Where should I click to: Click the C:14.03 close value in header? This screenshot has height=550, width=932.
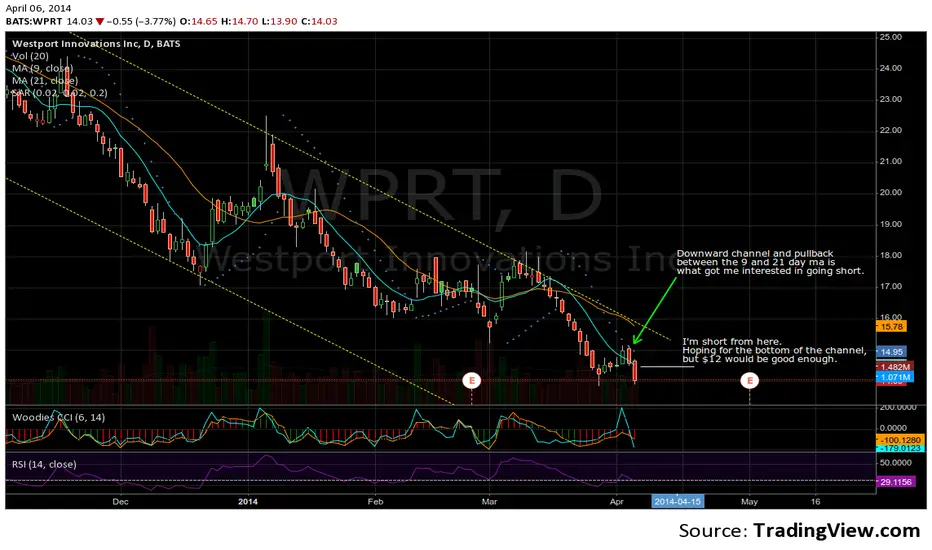[x=319, y=21]
